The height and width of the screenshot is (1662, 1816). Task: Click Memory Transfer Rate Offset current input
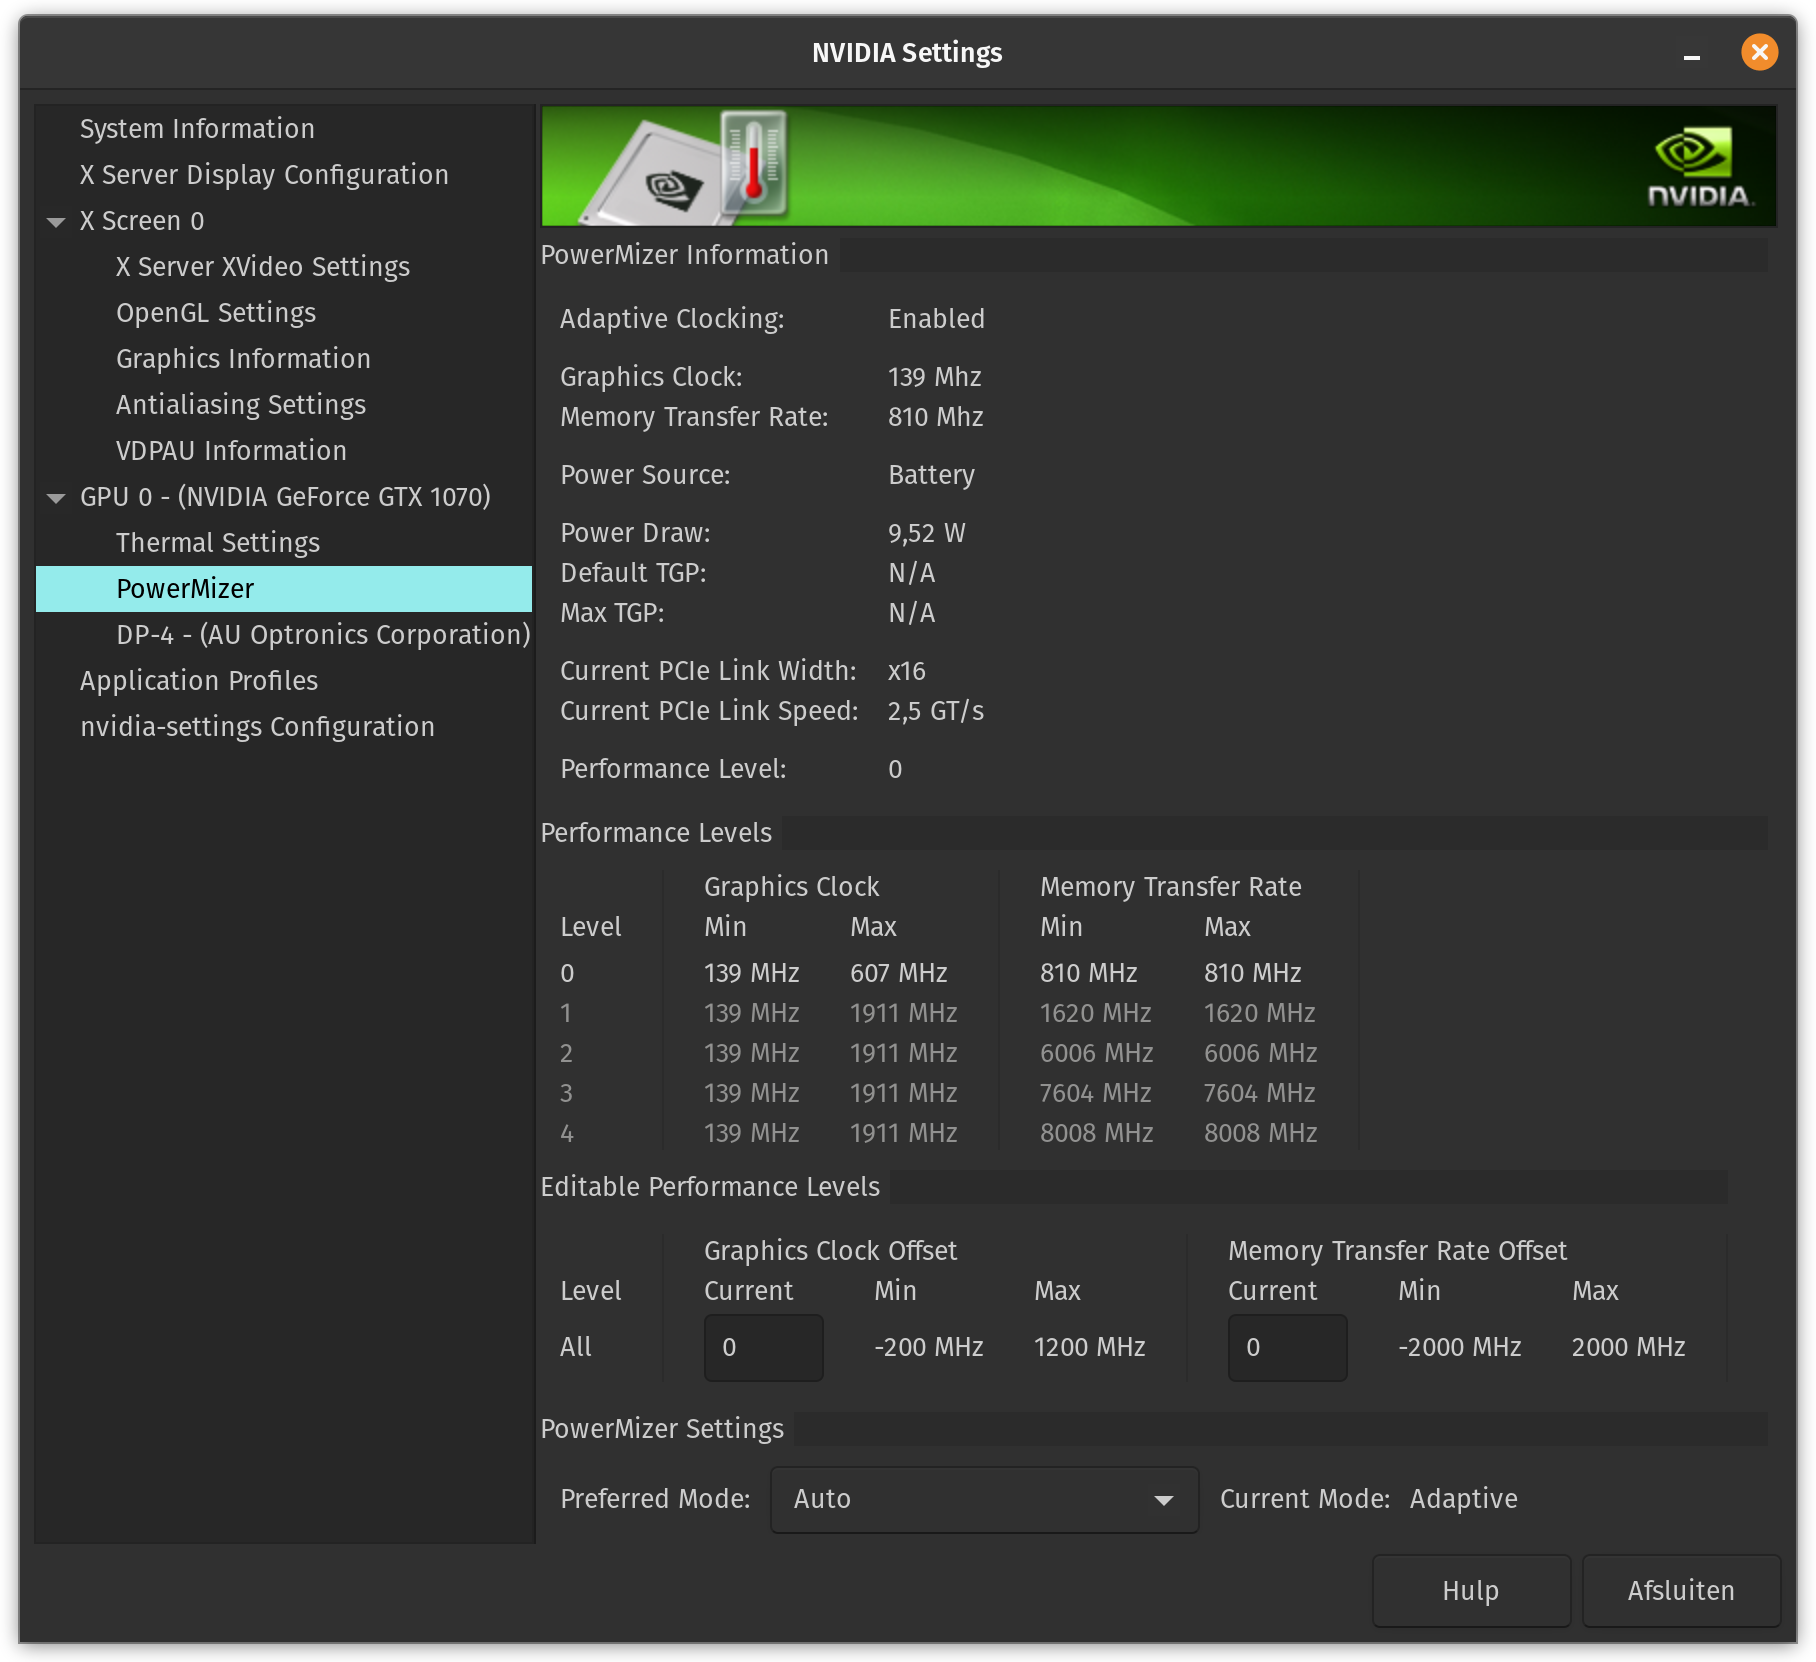[1288, 1348]
